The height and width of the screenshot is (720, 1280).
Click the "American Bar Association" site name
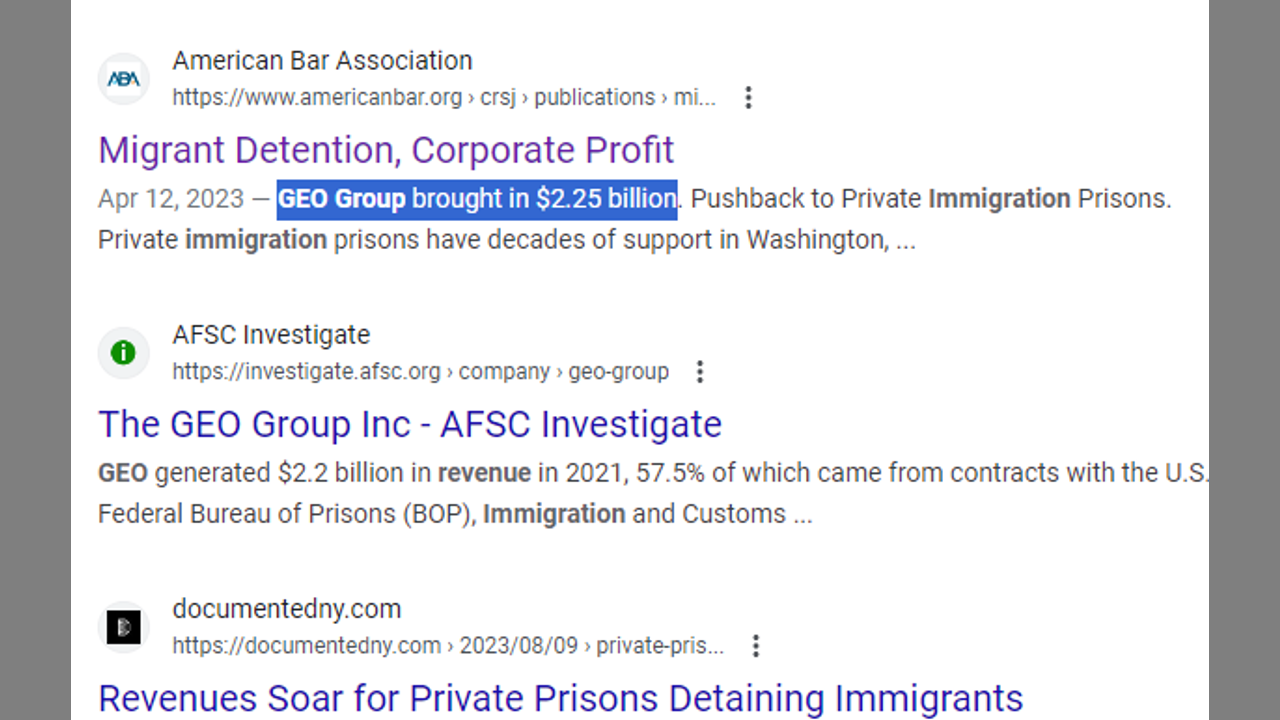pyautogui.click(x=322, y=60)
